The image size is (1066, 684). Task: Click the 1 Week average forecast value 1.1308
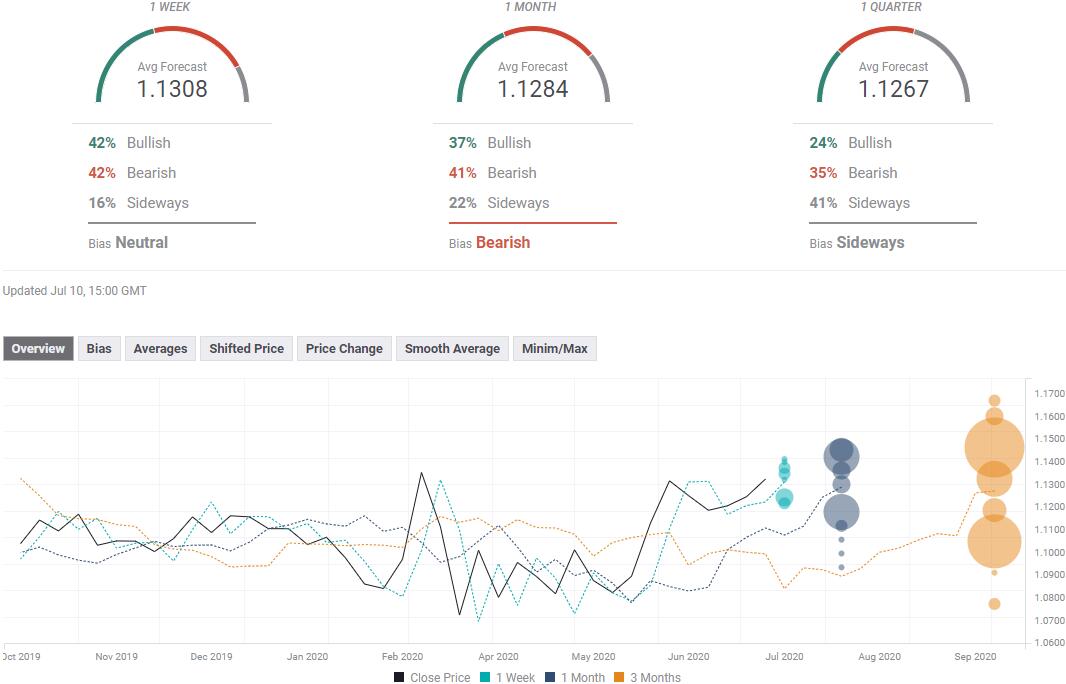[172, 89]
